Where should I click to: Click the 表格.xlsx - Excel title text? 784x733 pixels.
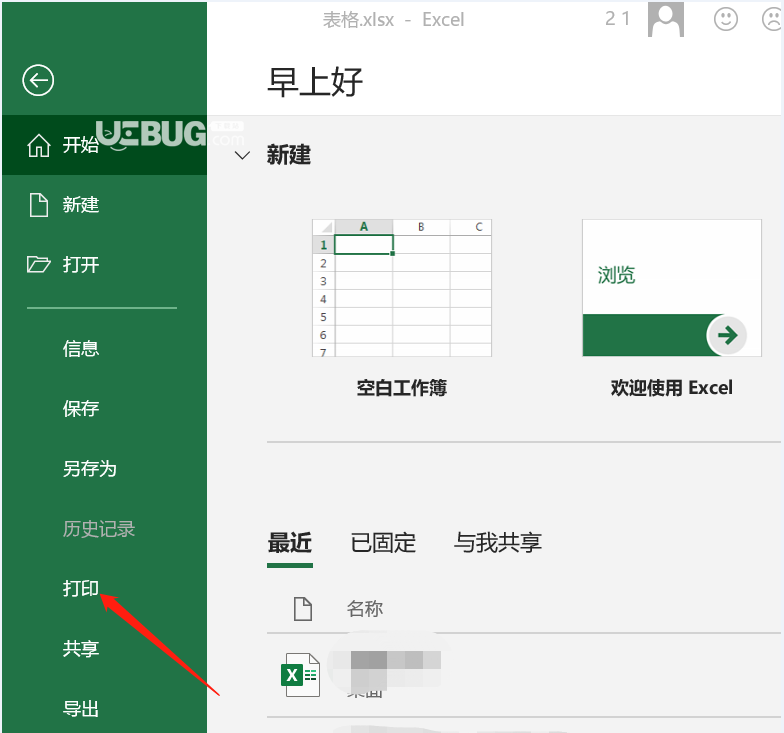point(394,20)
